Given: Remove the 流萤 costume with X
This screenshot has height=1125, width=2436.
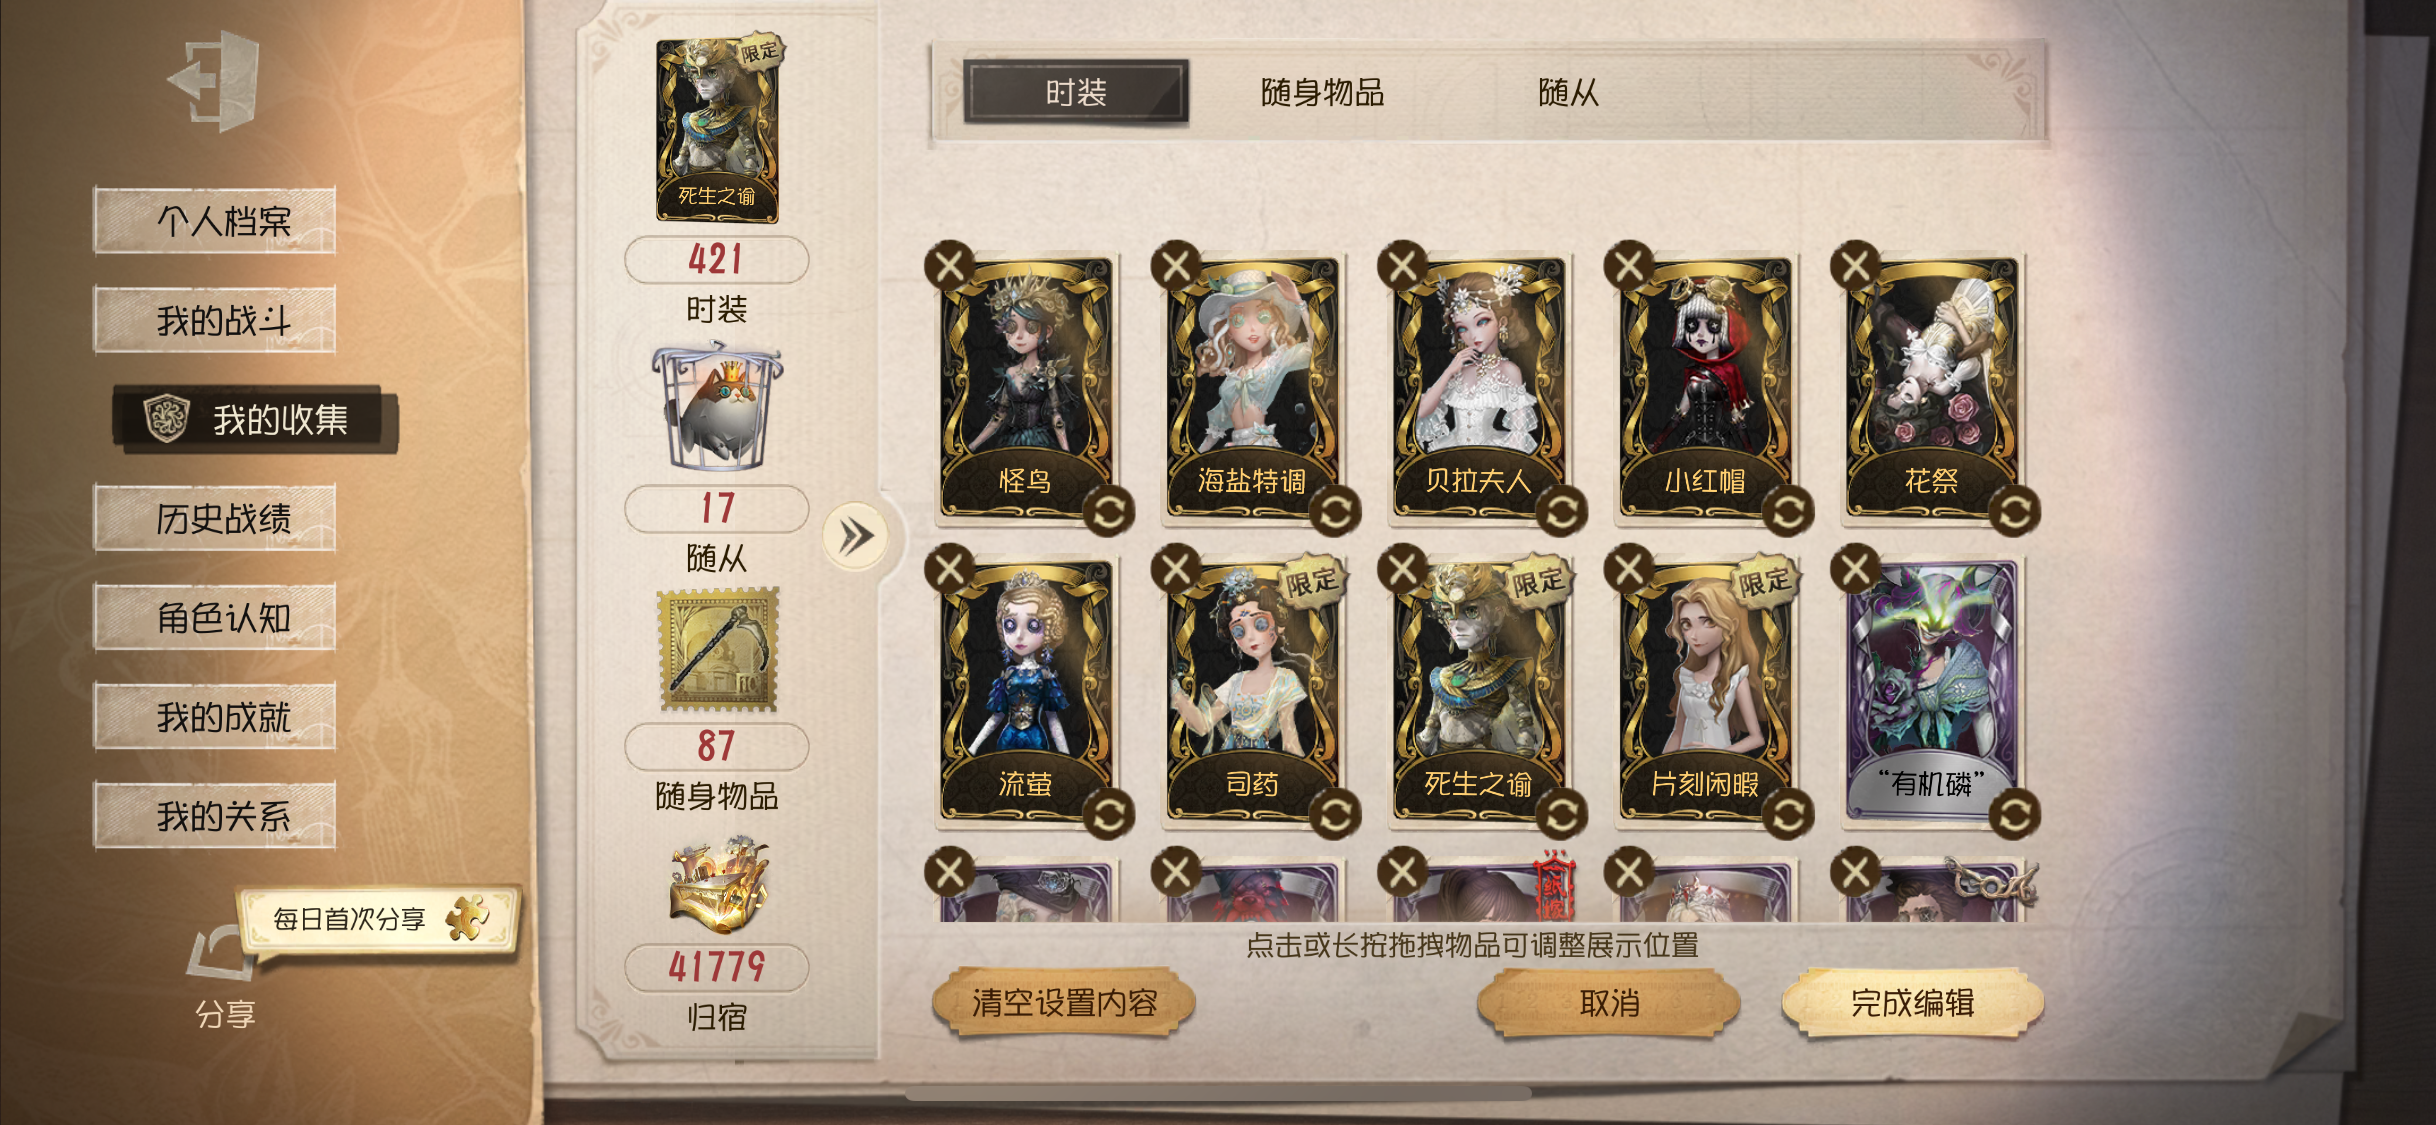Looking at the screenshot, I should point(950,569).
